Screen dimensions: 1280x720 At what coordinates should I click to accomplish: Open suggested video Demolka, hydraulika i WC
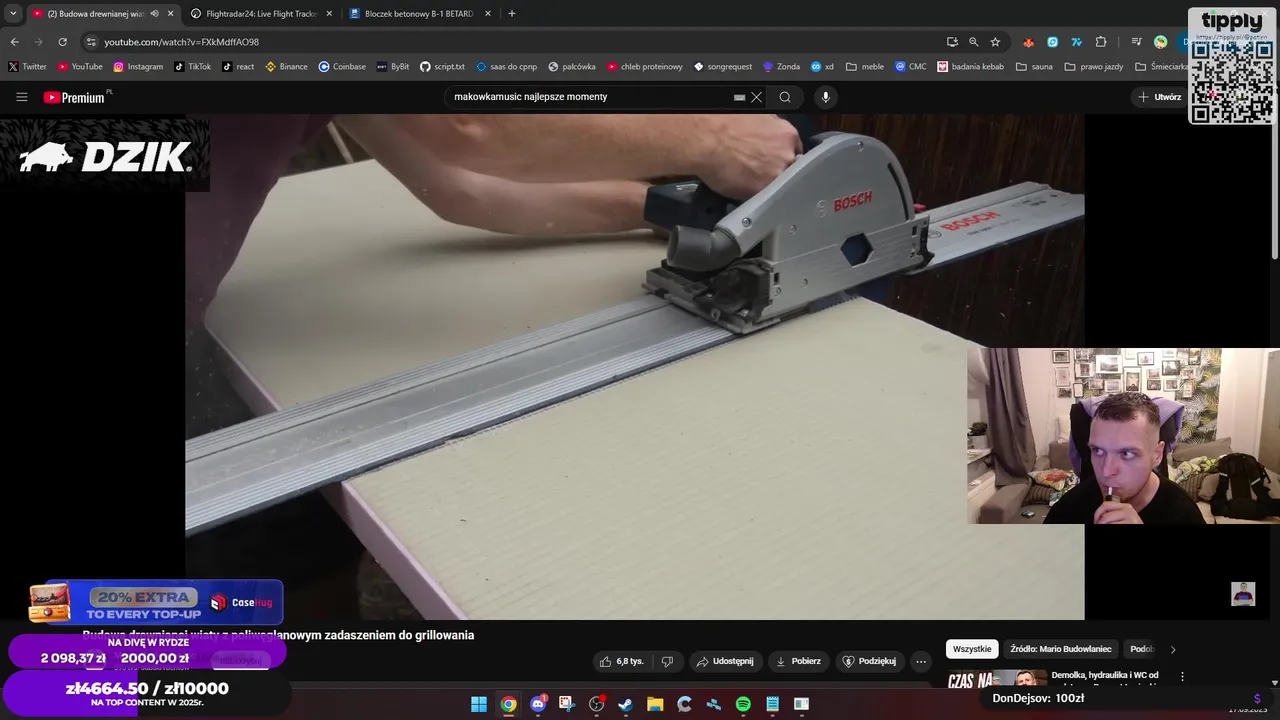(x=1105, y=677)
